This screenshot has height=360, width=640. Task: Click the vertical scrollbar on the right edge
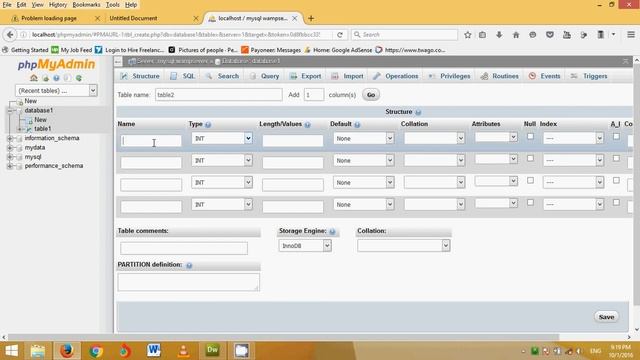[x=636, y=184]
